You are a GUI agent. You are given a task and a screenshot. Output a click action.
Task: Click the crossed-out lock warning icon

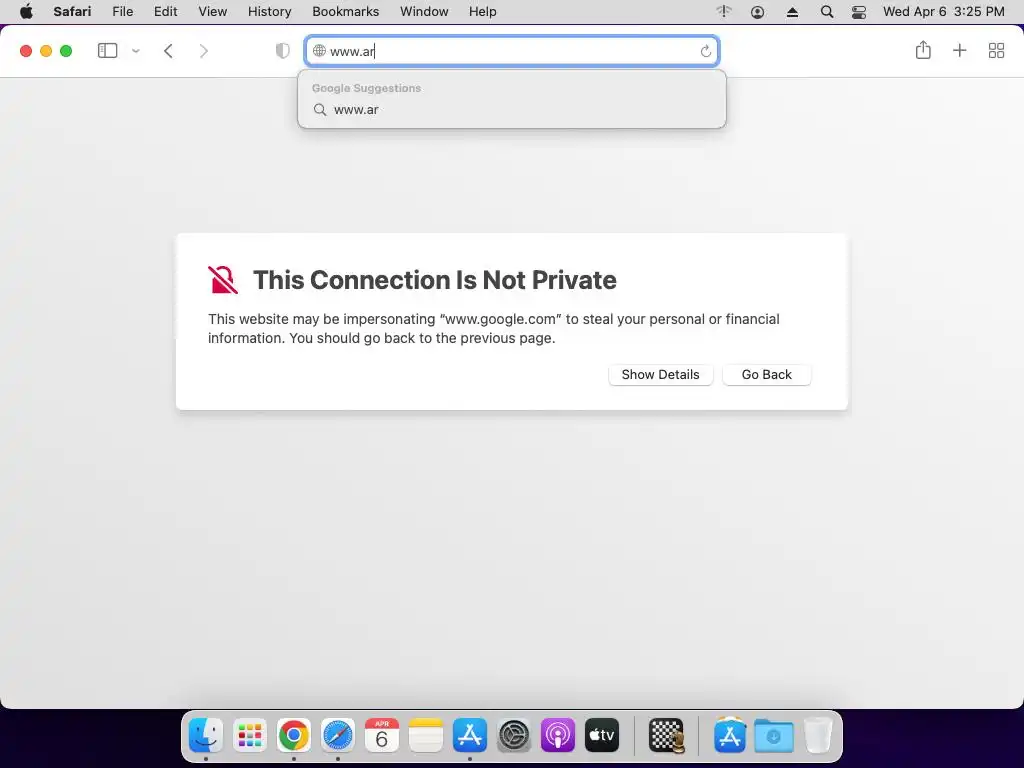click(x=223, y=280)
